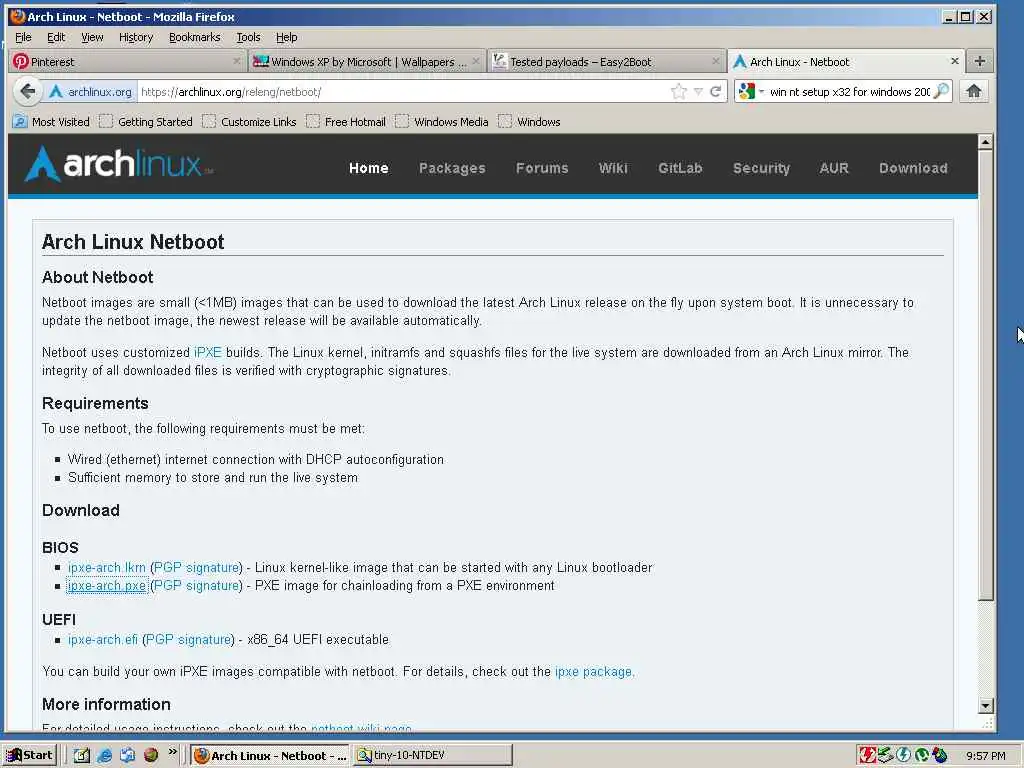
Task: Download ipxe-arch.efi
Action: point(103,639)
